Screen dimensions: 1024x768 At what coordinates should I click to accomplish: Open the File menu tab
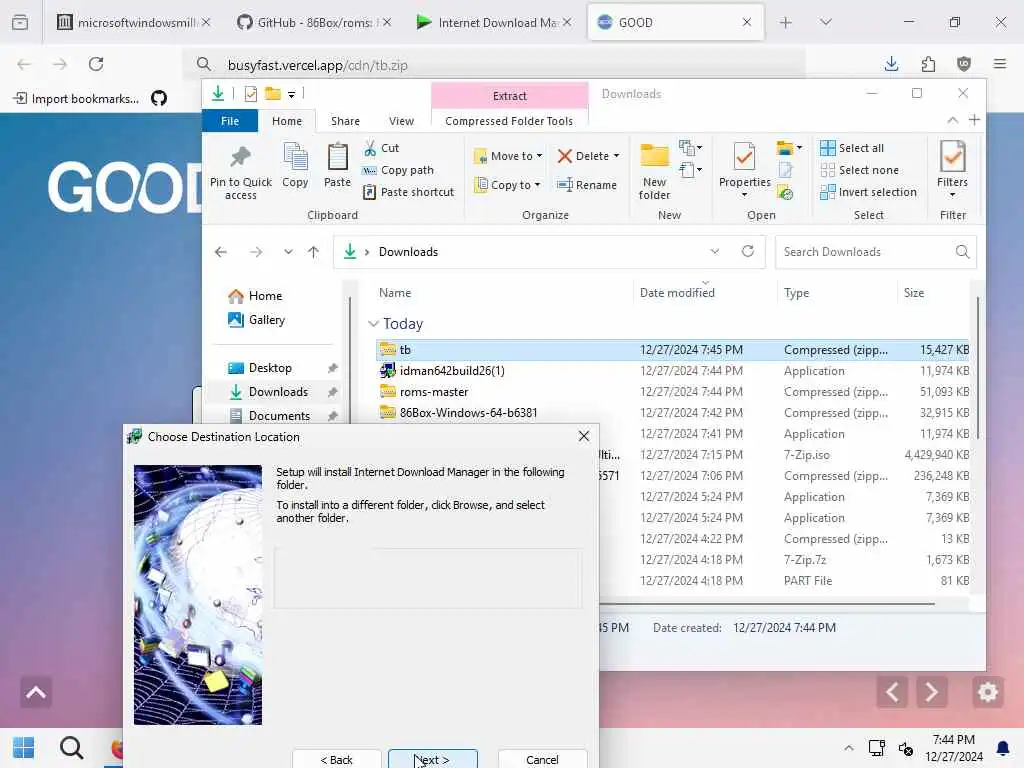pyautogui.click(x=230, y=121)
